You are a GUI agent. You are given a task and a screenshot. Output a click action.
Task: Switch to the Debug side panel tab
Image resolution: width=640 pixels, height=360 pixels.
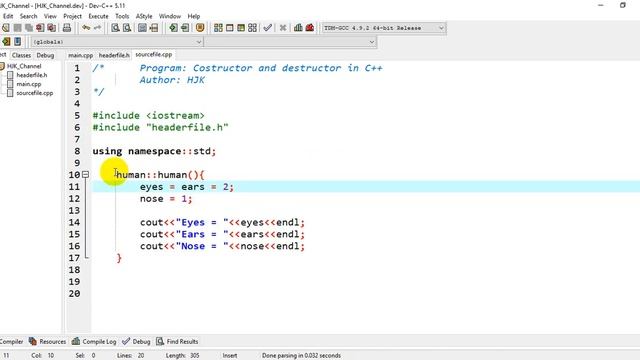pos(45,55)
